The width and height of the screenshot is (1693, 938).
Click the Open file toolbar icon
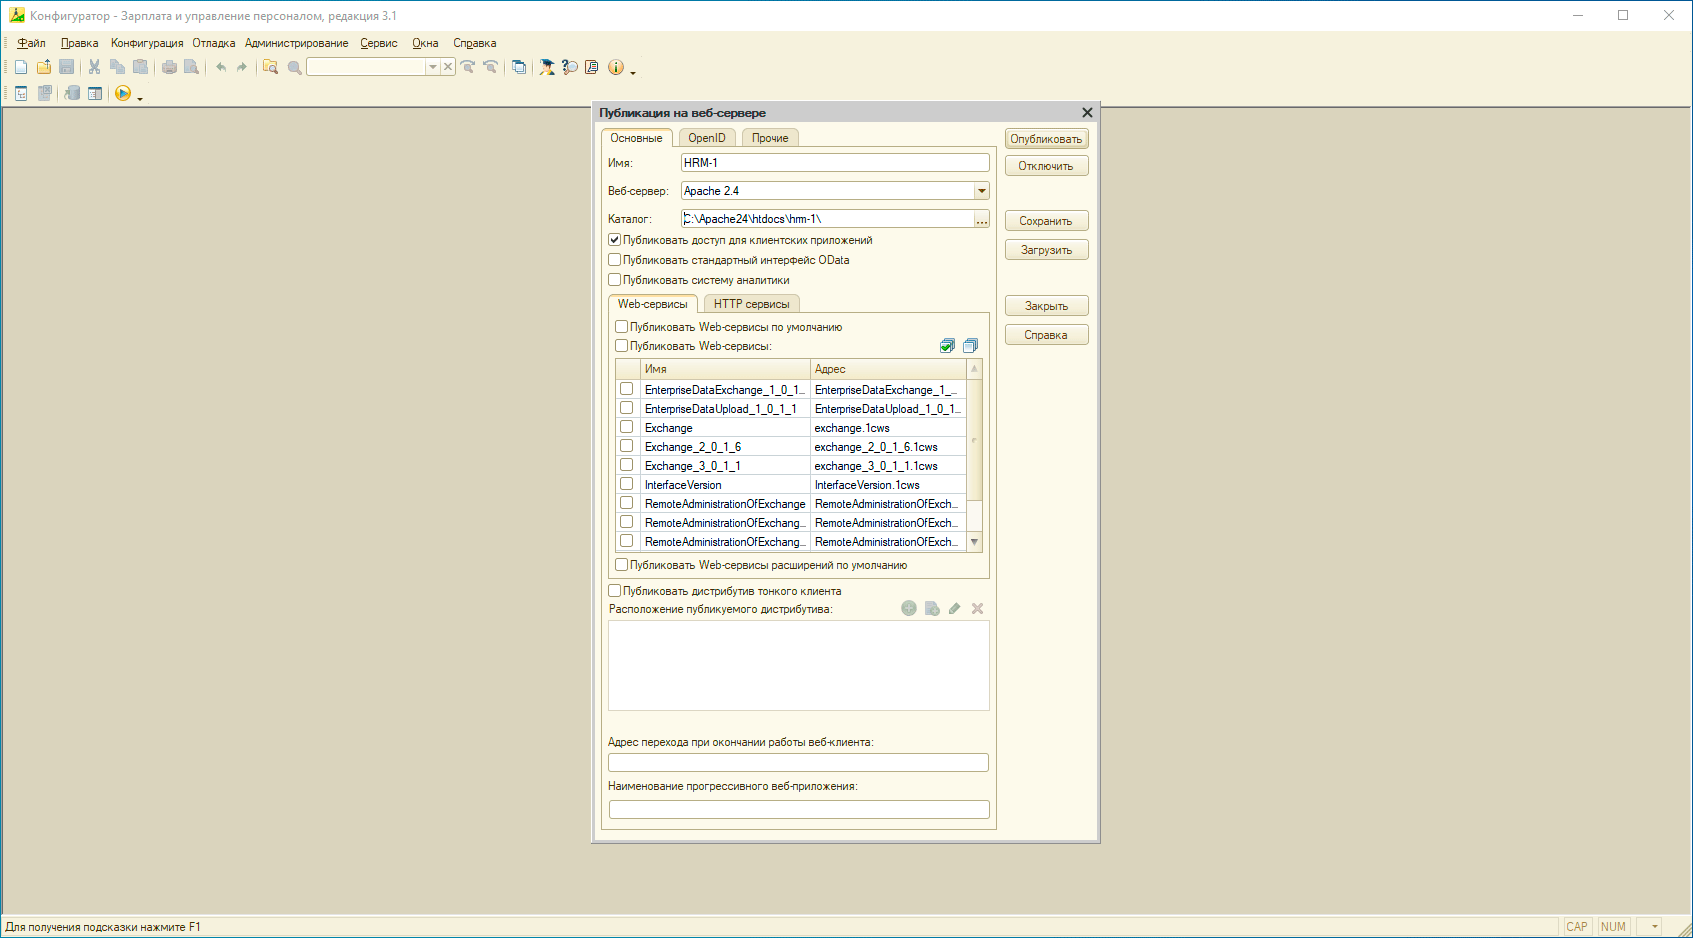pos(44,67)
